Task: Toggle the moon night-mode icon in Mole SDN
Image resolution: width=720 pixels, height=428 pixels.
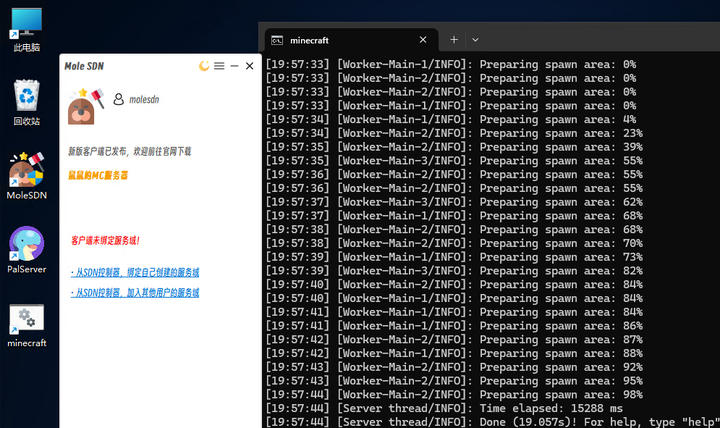Action: pyautogui.click(x=204, y=66)
